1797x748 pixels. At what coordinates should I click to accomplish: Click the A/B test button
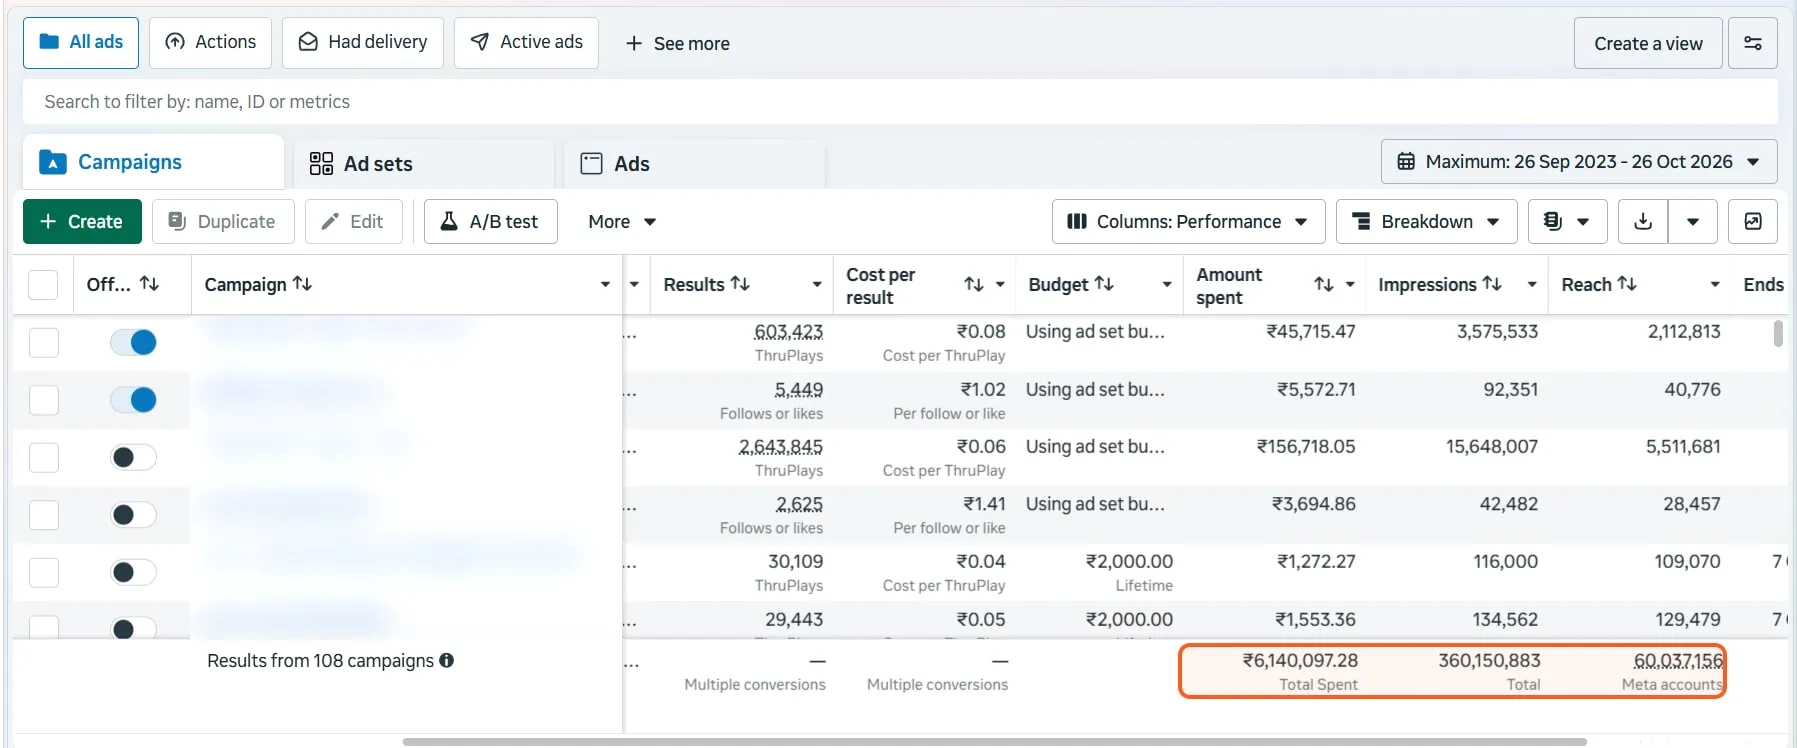click(x=490, y=221)
